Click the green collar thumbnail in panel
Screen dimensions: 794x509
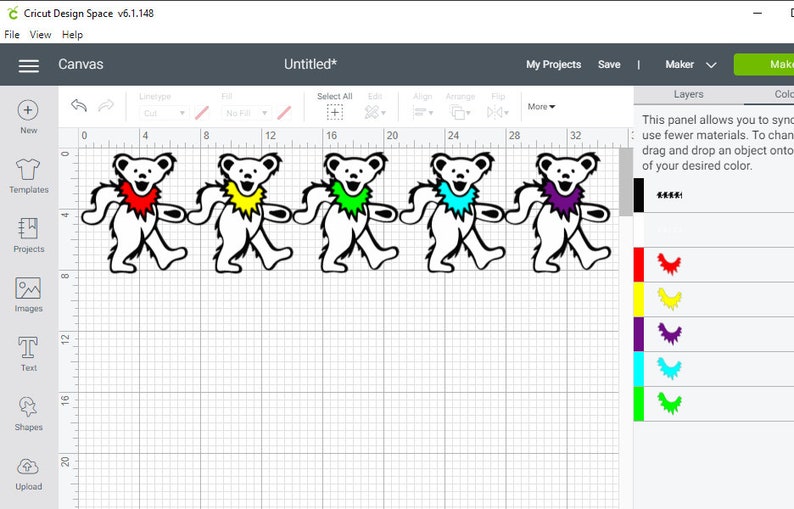[x=669, y=403]
